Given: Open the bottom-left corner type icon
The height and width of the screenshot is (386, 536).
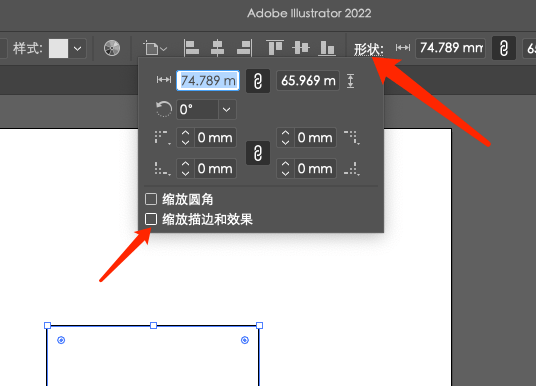Looking at the screenshot, I should 162,169.
